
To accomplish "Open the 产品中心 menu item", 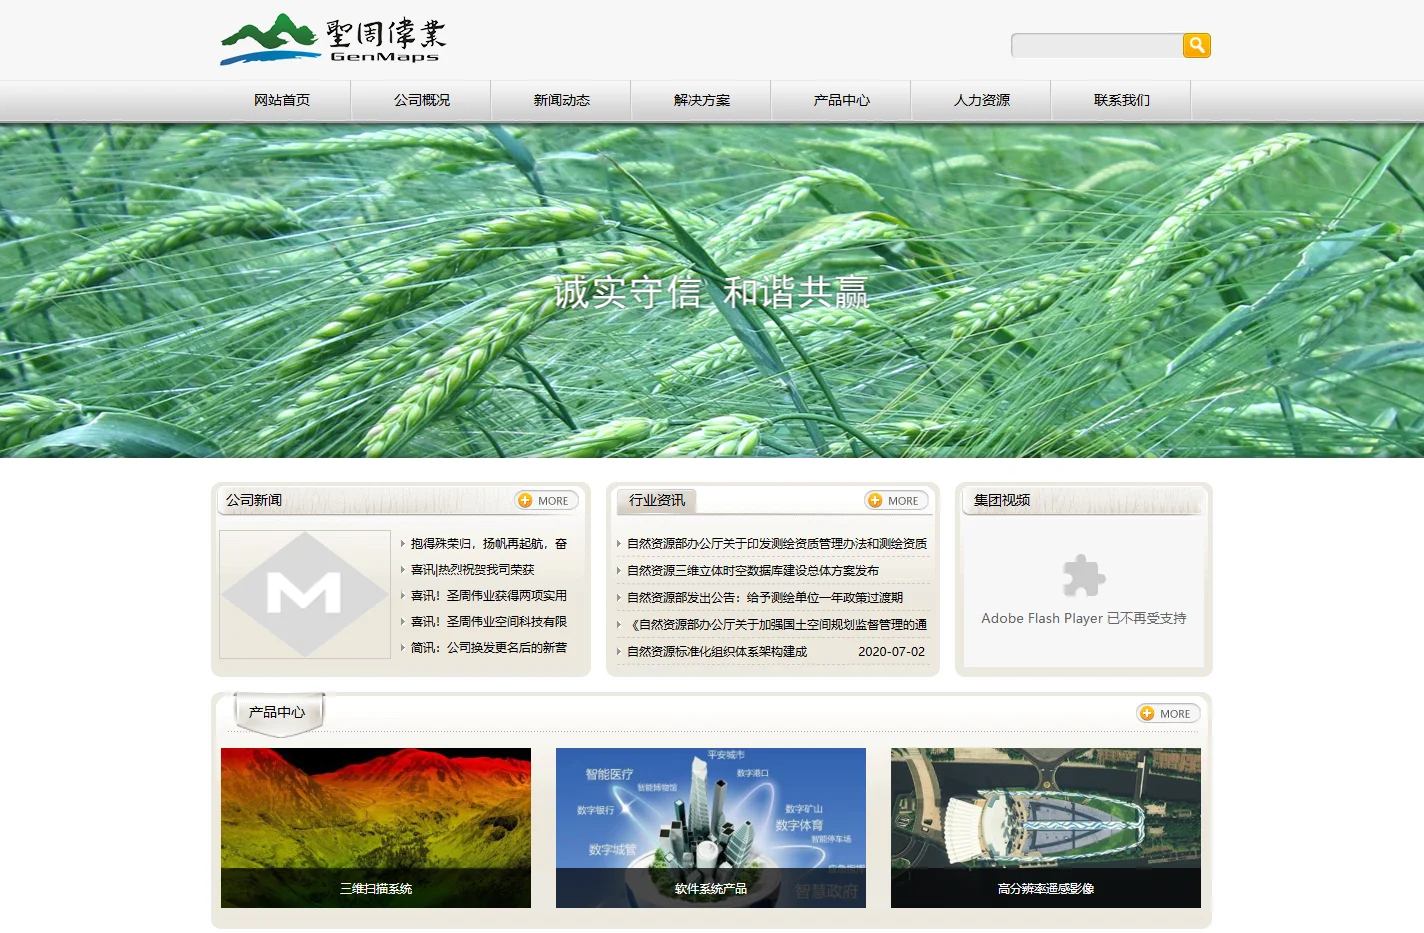I will (x=842, y=100).
